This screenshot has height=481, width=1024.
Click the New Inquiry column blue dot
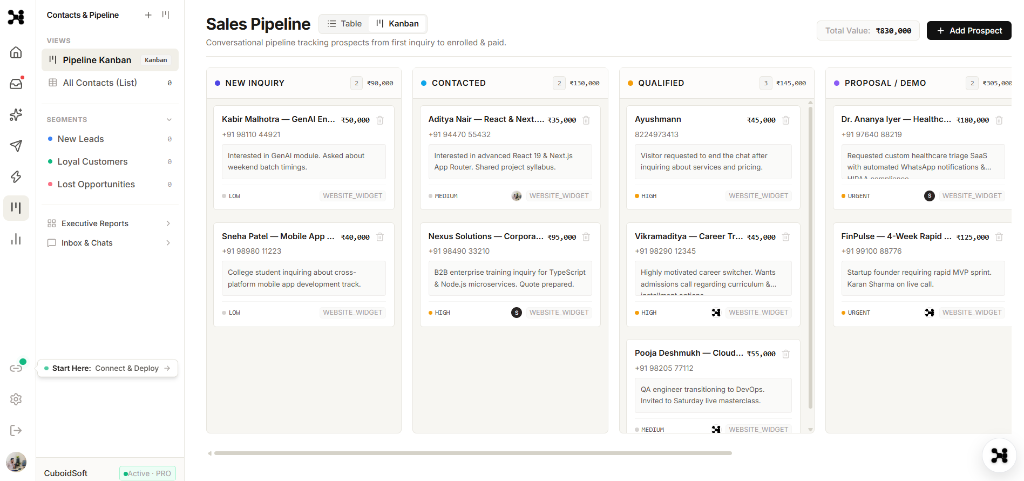click(217, 84)
